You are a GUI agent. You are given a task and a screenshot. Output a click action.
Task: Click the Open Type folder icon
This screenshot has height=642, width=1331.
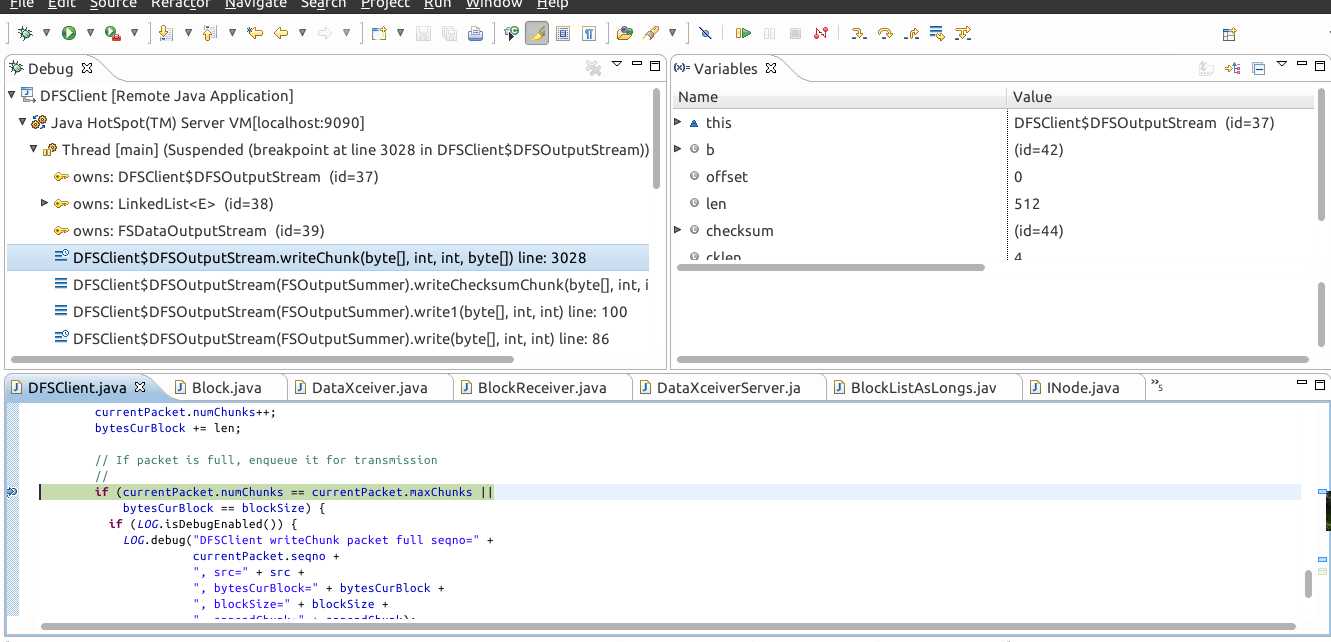tap(625, 33)
